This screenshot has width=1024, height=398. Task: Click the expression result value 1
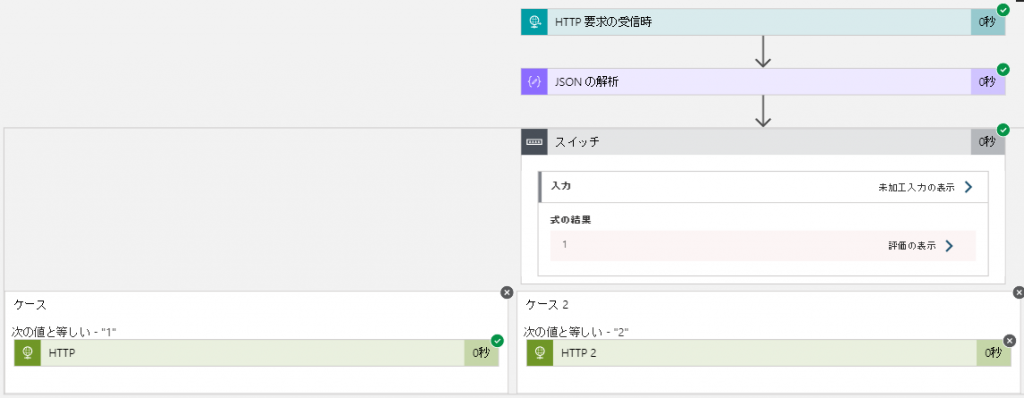pyautogui.click(x=564, y=244)
